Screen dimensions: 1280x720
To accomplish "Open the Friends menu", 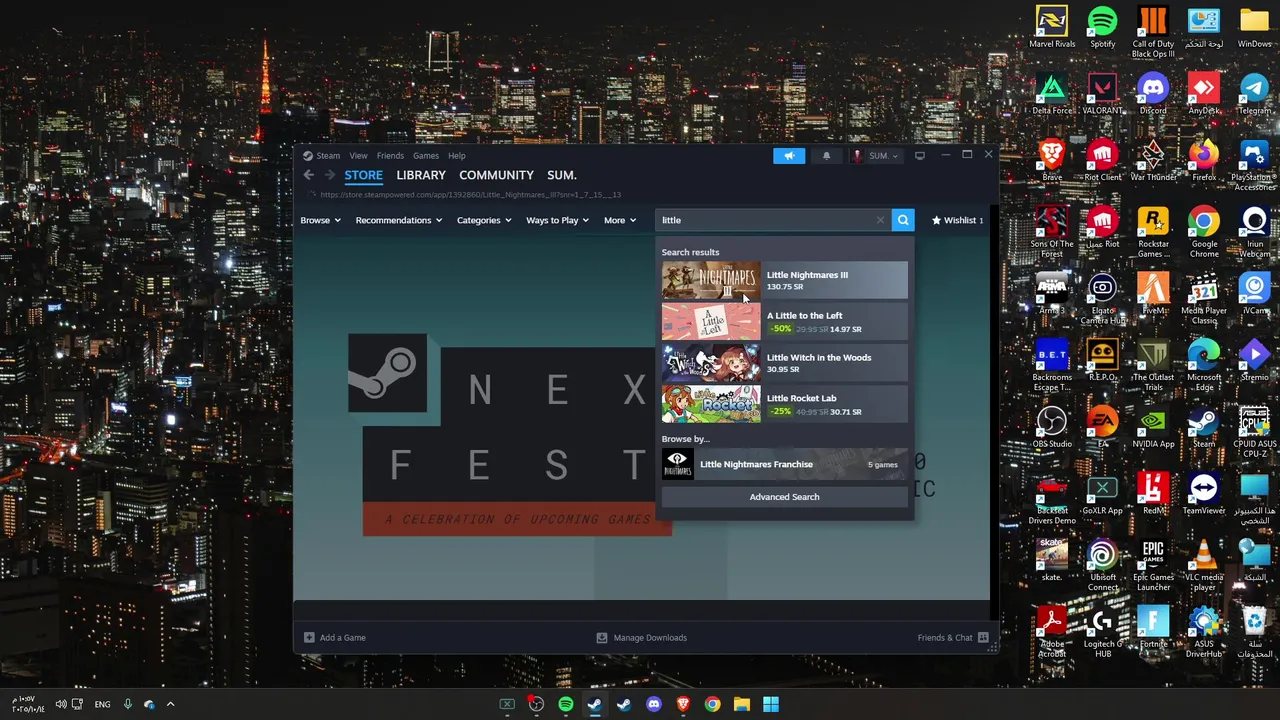I will 390,156.
